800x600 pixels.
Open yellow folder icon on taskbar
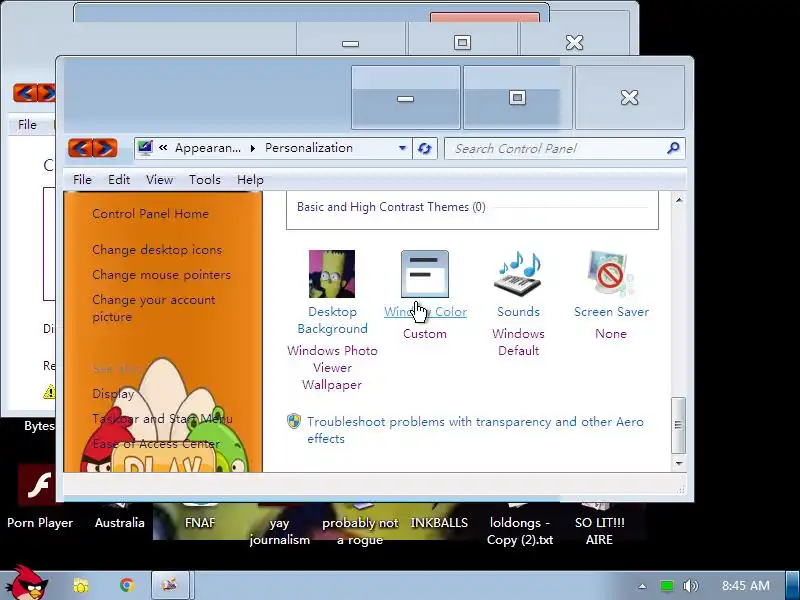tap(81, 585)
